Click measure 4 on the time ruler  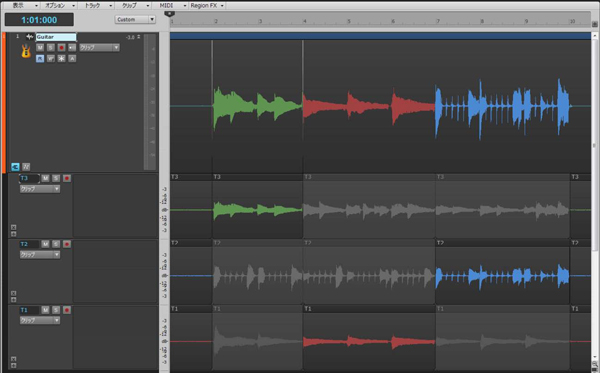305,21
